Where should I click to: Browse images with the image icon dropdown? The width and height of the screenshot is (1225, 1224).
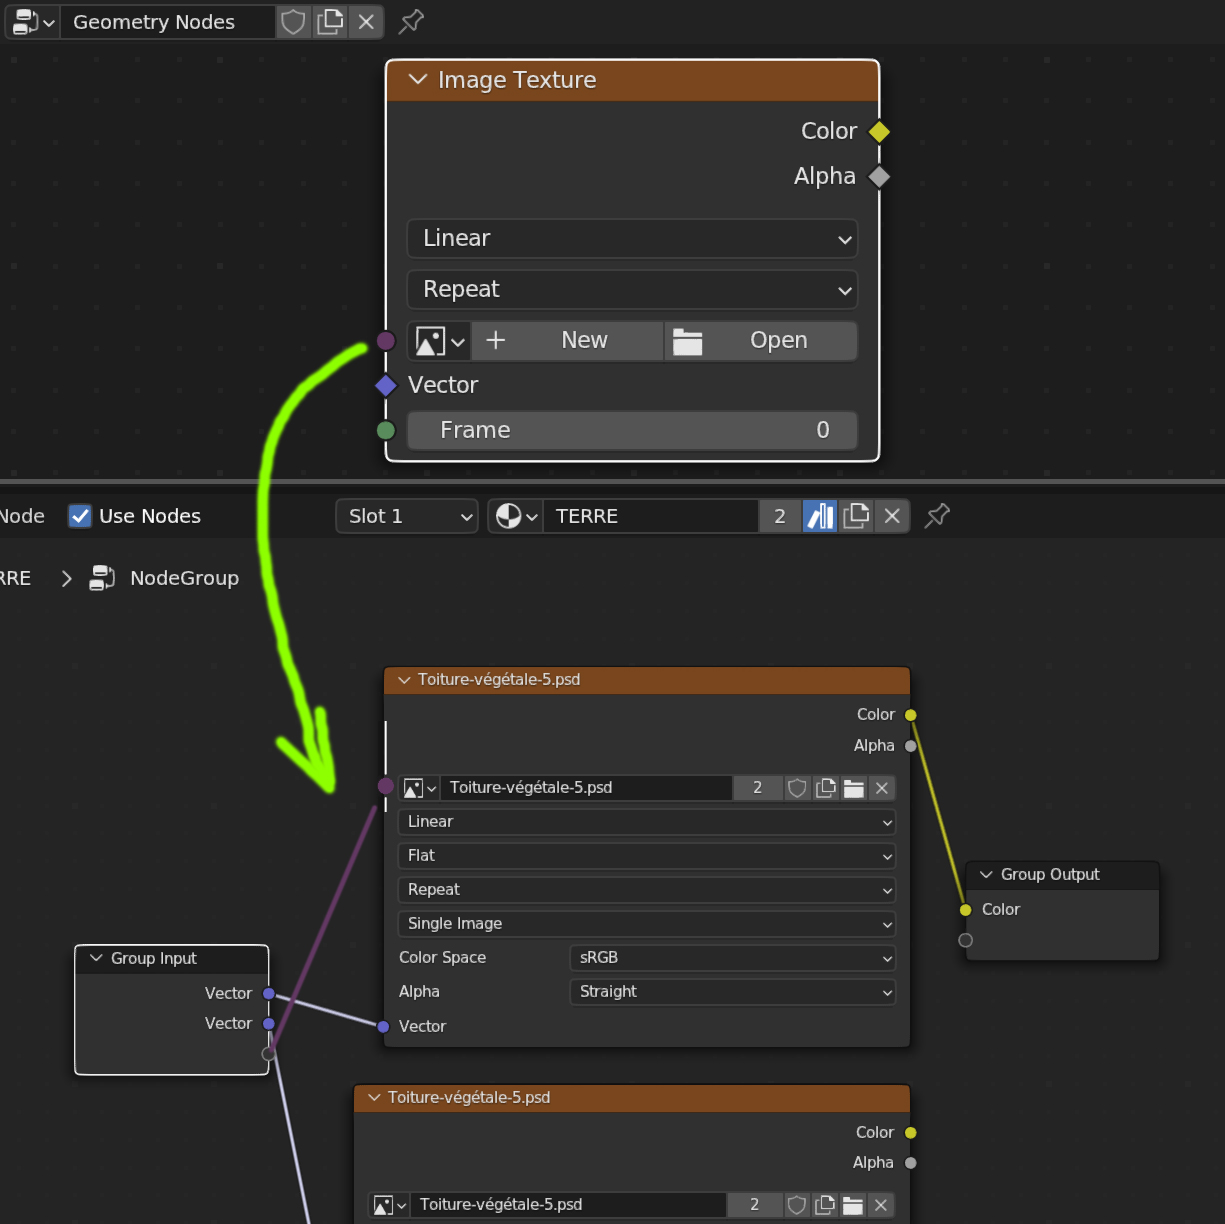440,340
